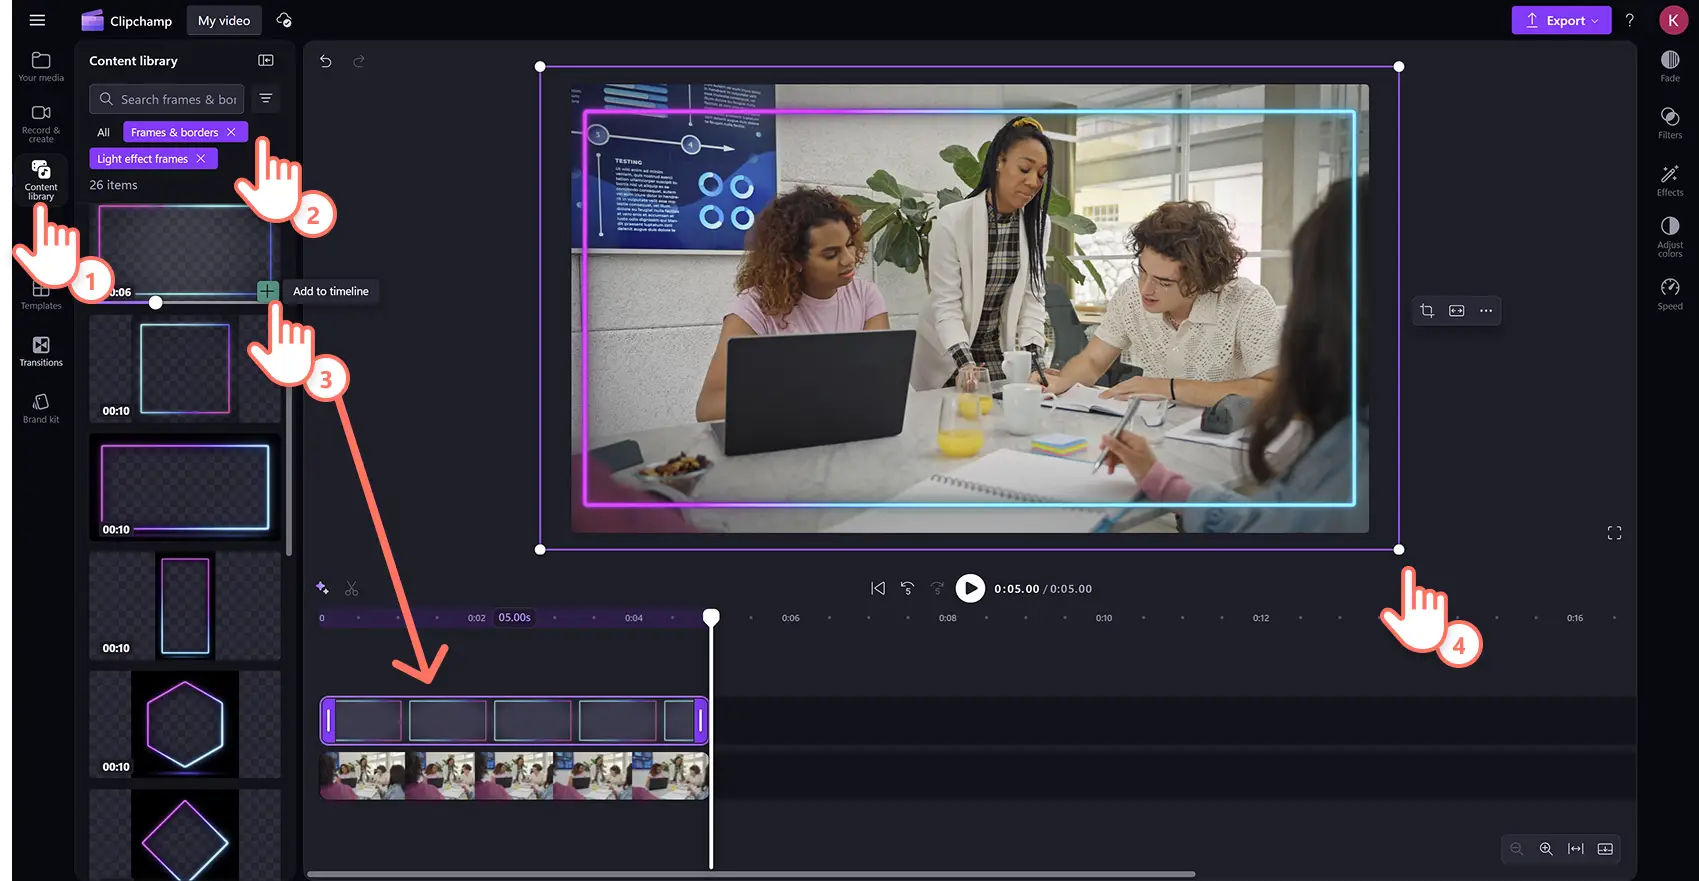The width and height of the screenshot is (1699, 881).
Task: Remove the Frames & borders filter chip
Action: tap(231, 132)
